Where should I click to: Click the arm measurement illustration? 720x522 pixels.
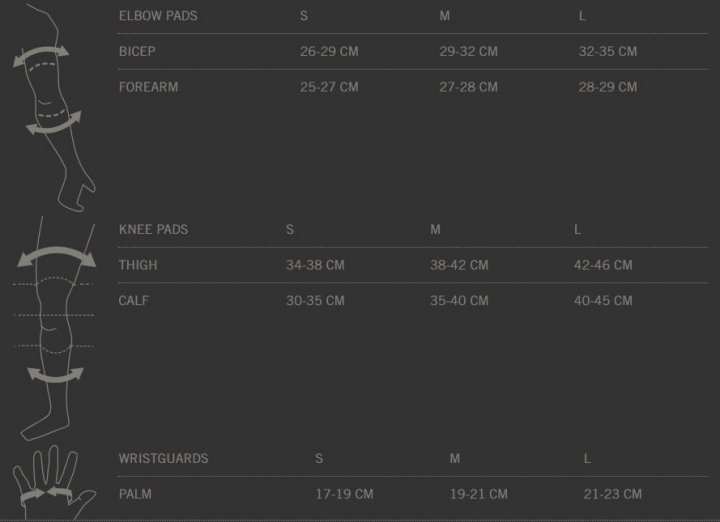tap(54, 108)
